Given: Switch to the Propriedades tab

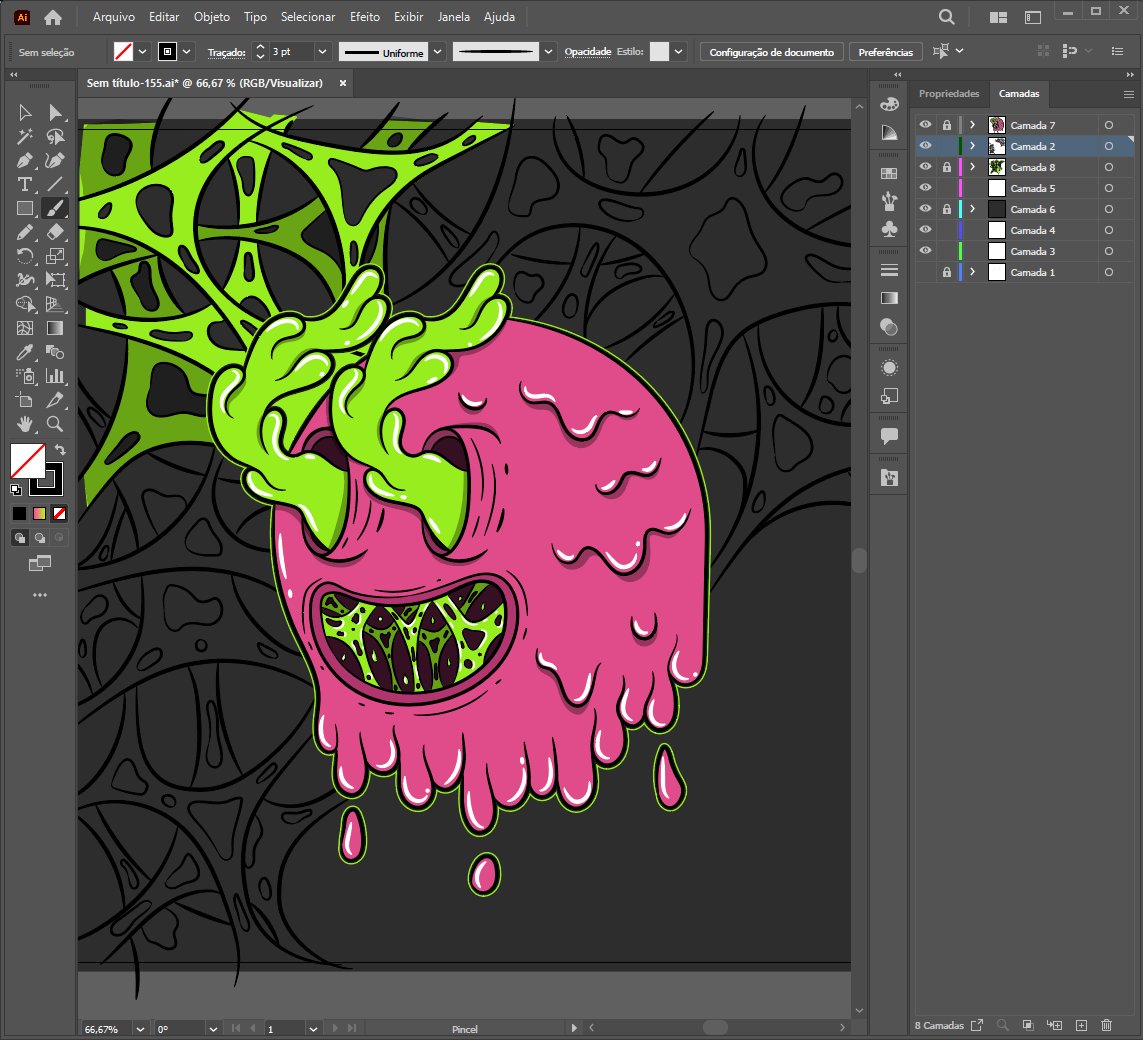Looking at the screenshot, I should tap(948, 93).
